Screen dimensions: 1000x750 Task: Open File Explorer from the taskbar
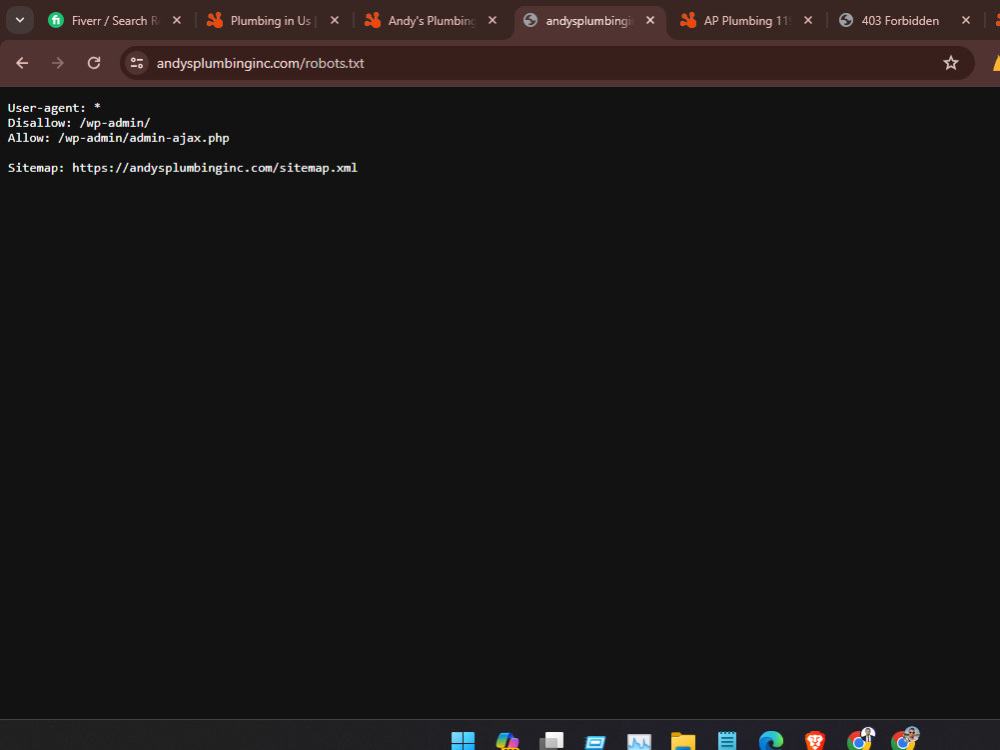683,740
